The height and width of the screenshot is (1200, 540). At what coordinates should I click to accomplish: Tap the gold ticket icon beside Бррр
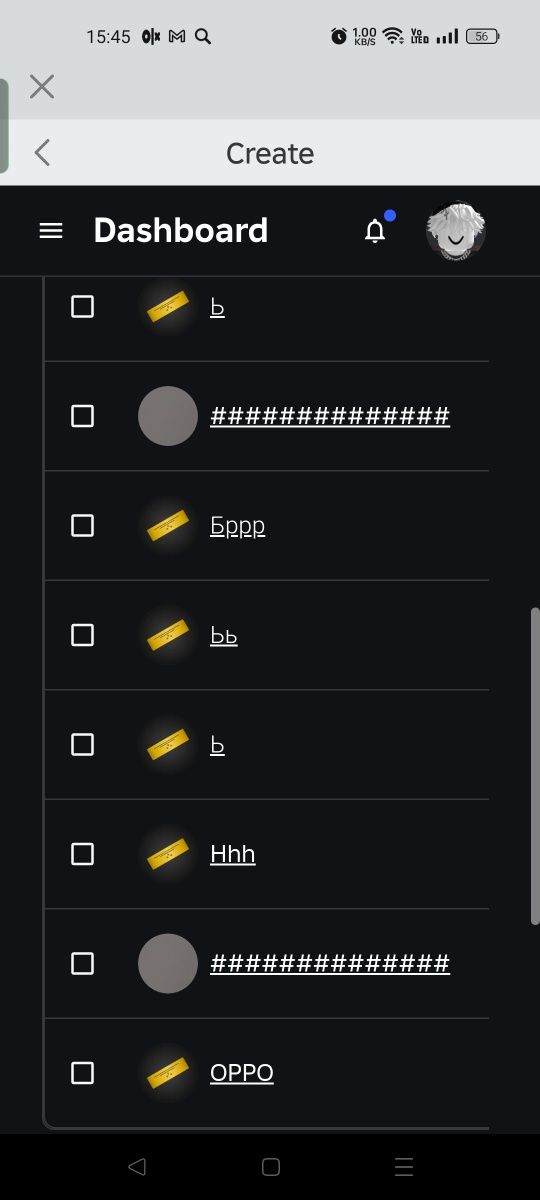point(168,525)
